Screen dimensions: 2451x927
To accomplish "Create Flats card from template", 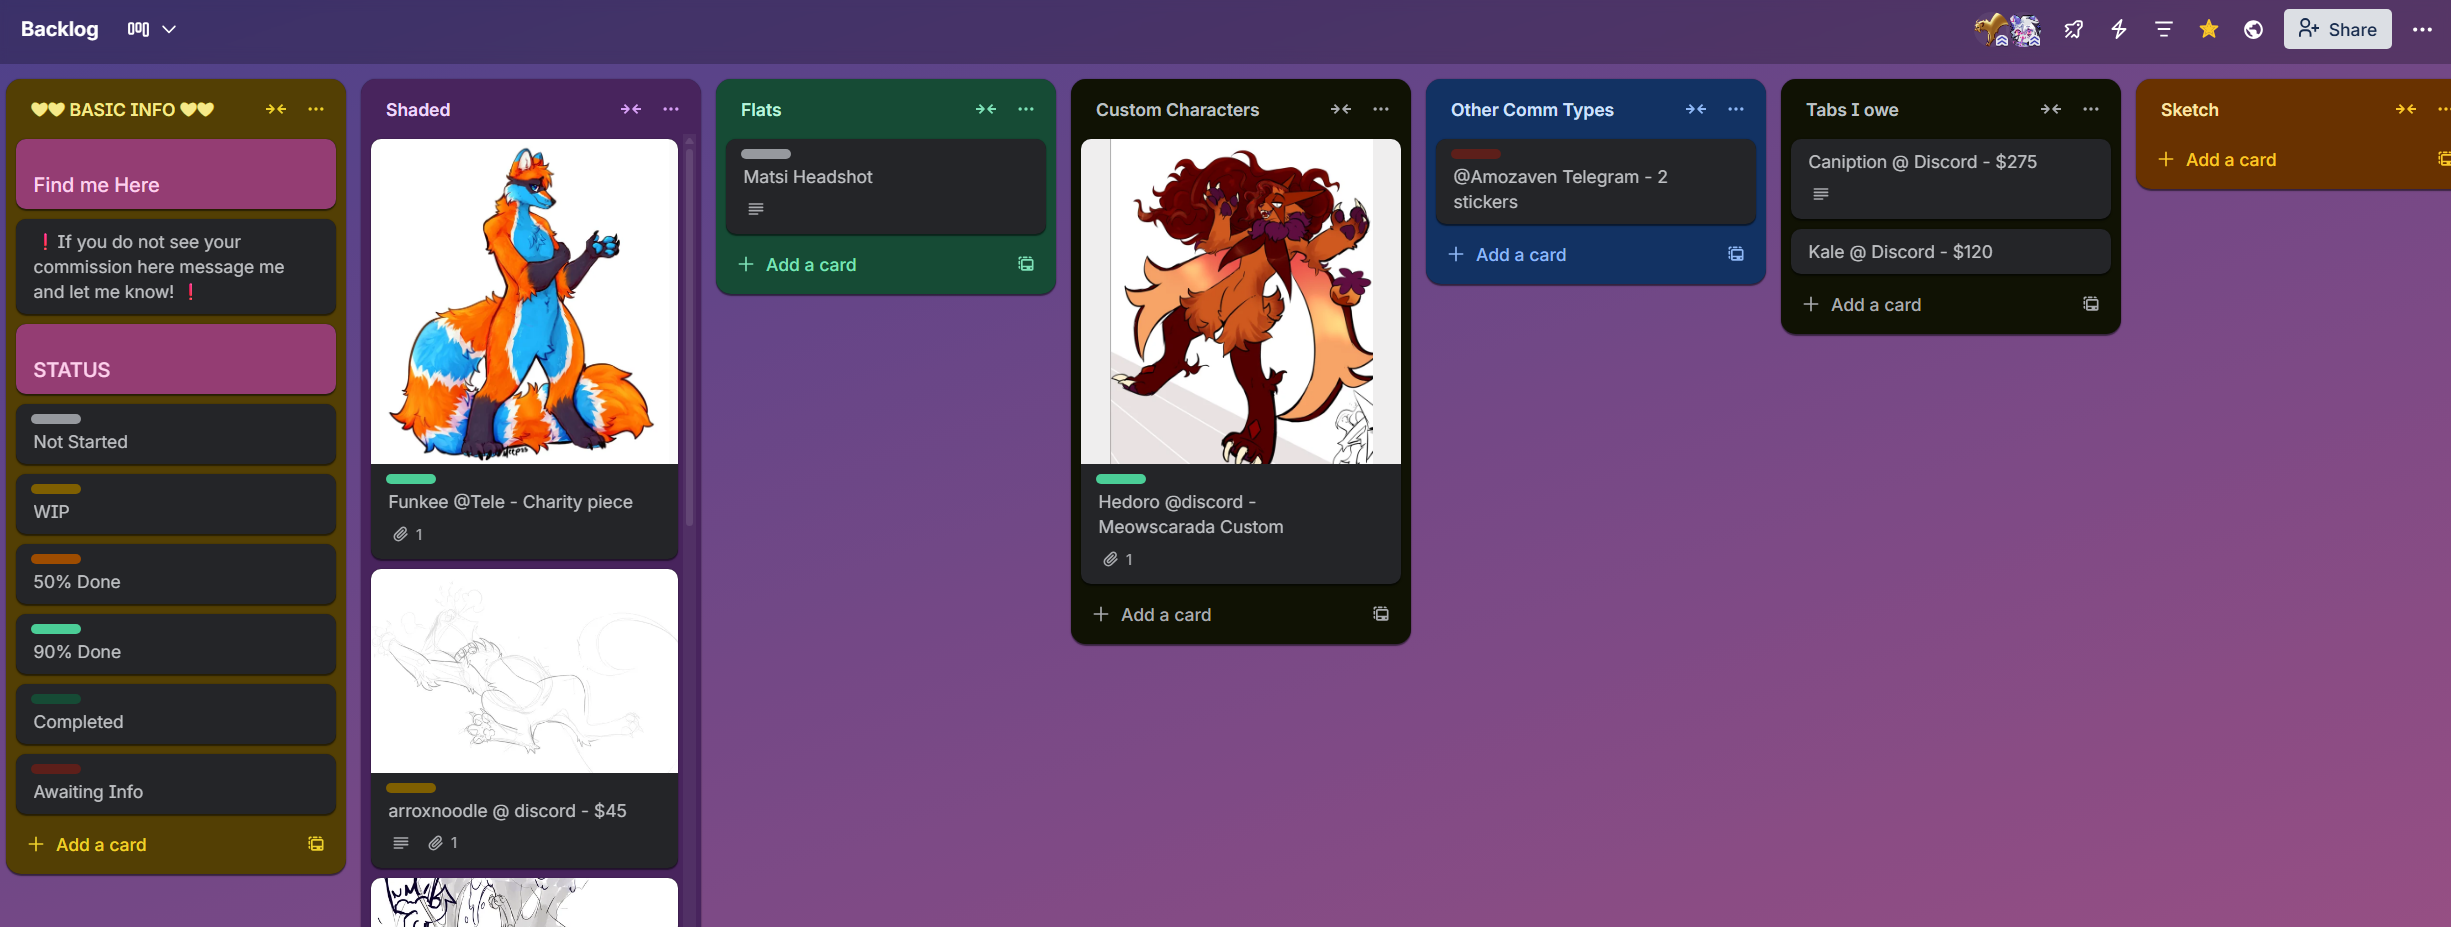I will point(1026,264).
